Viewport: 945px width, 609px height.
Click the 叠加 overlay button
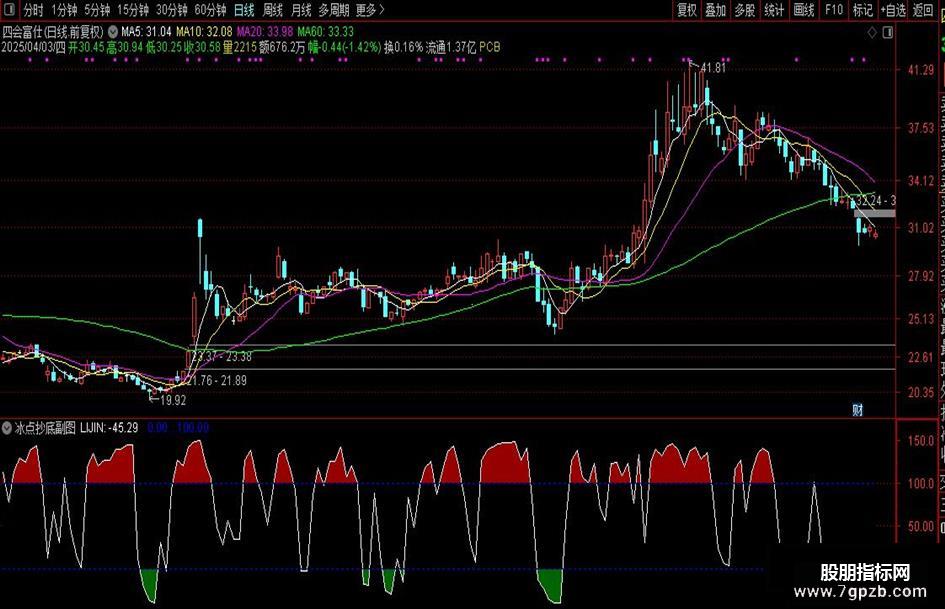click(715, 10)
